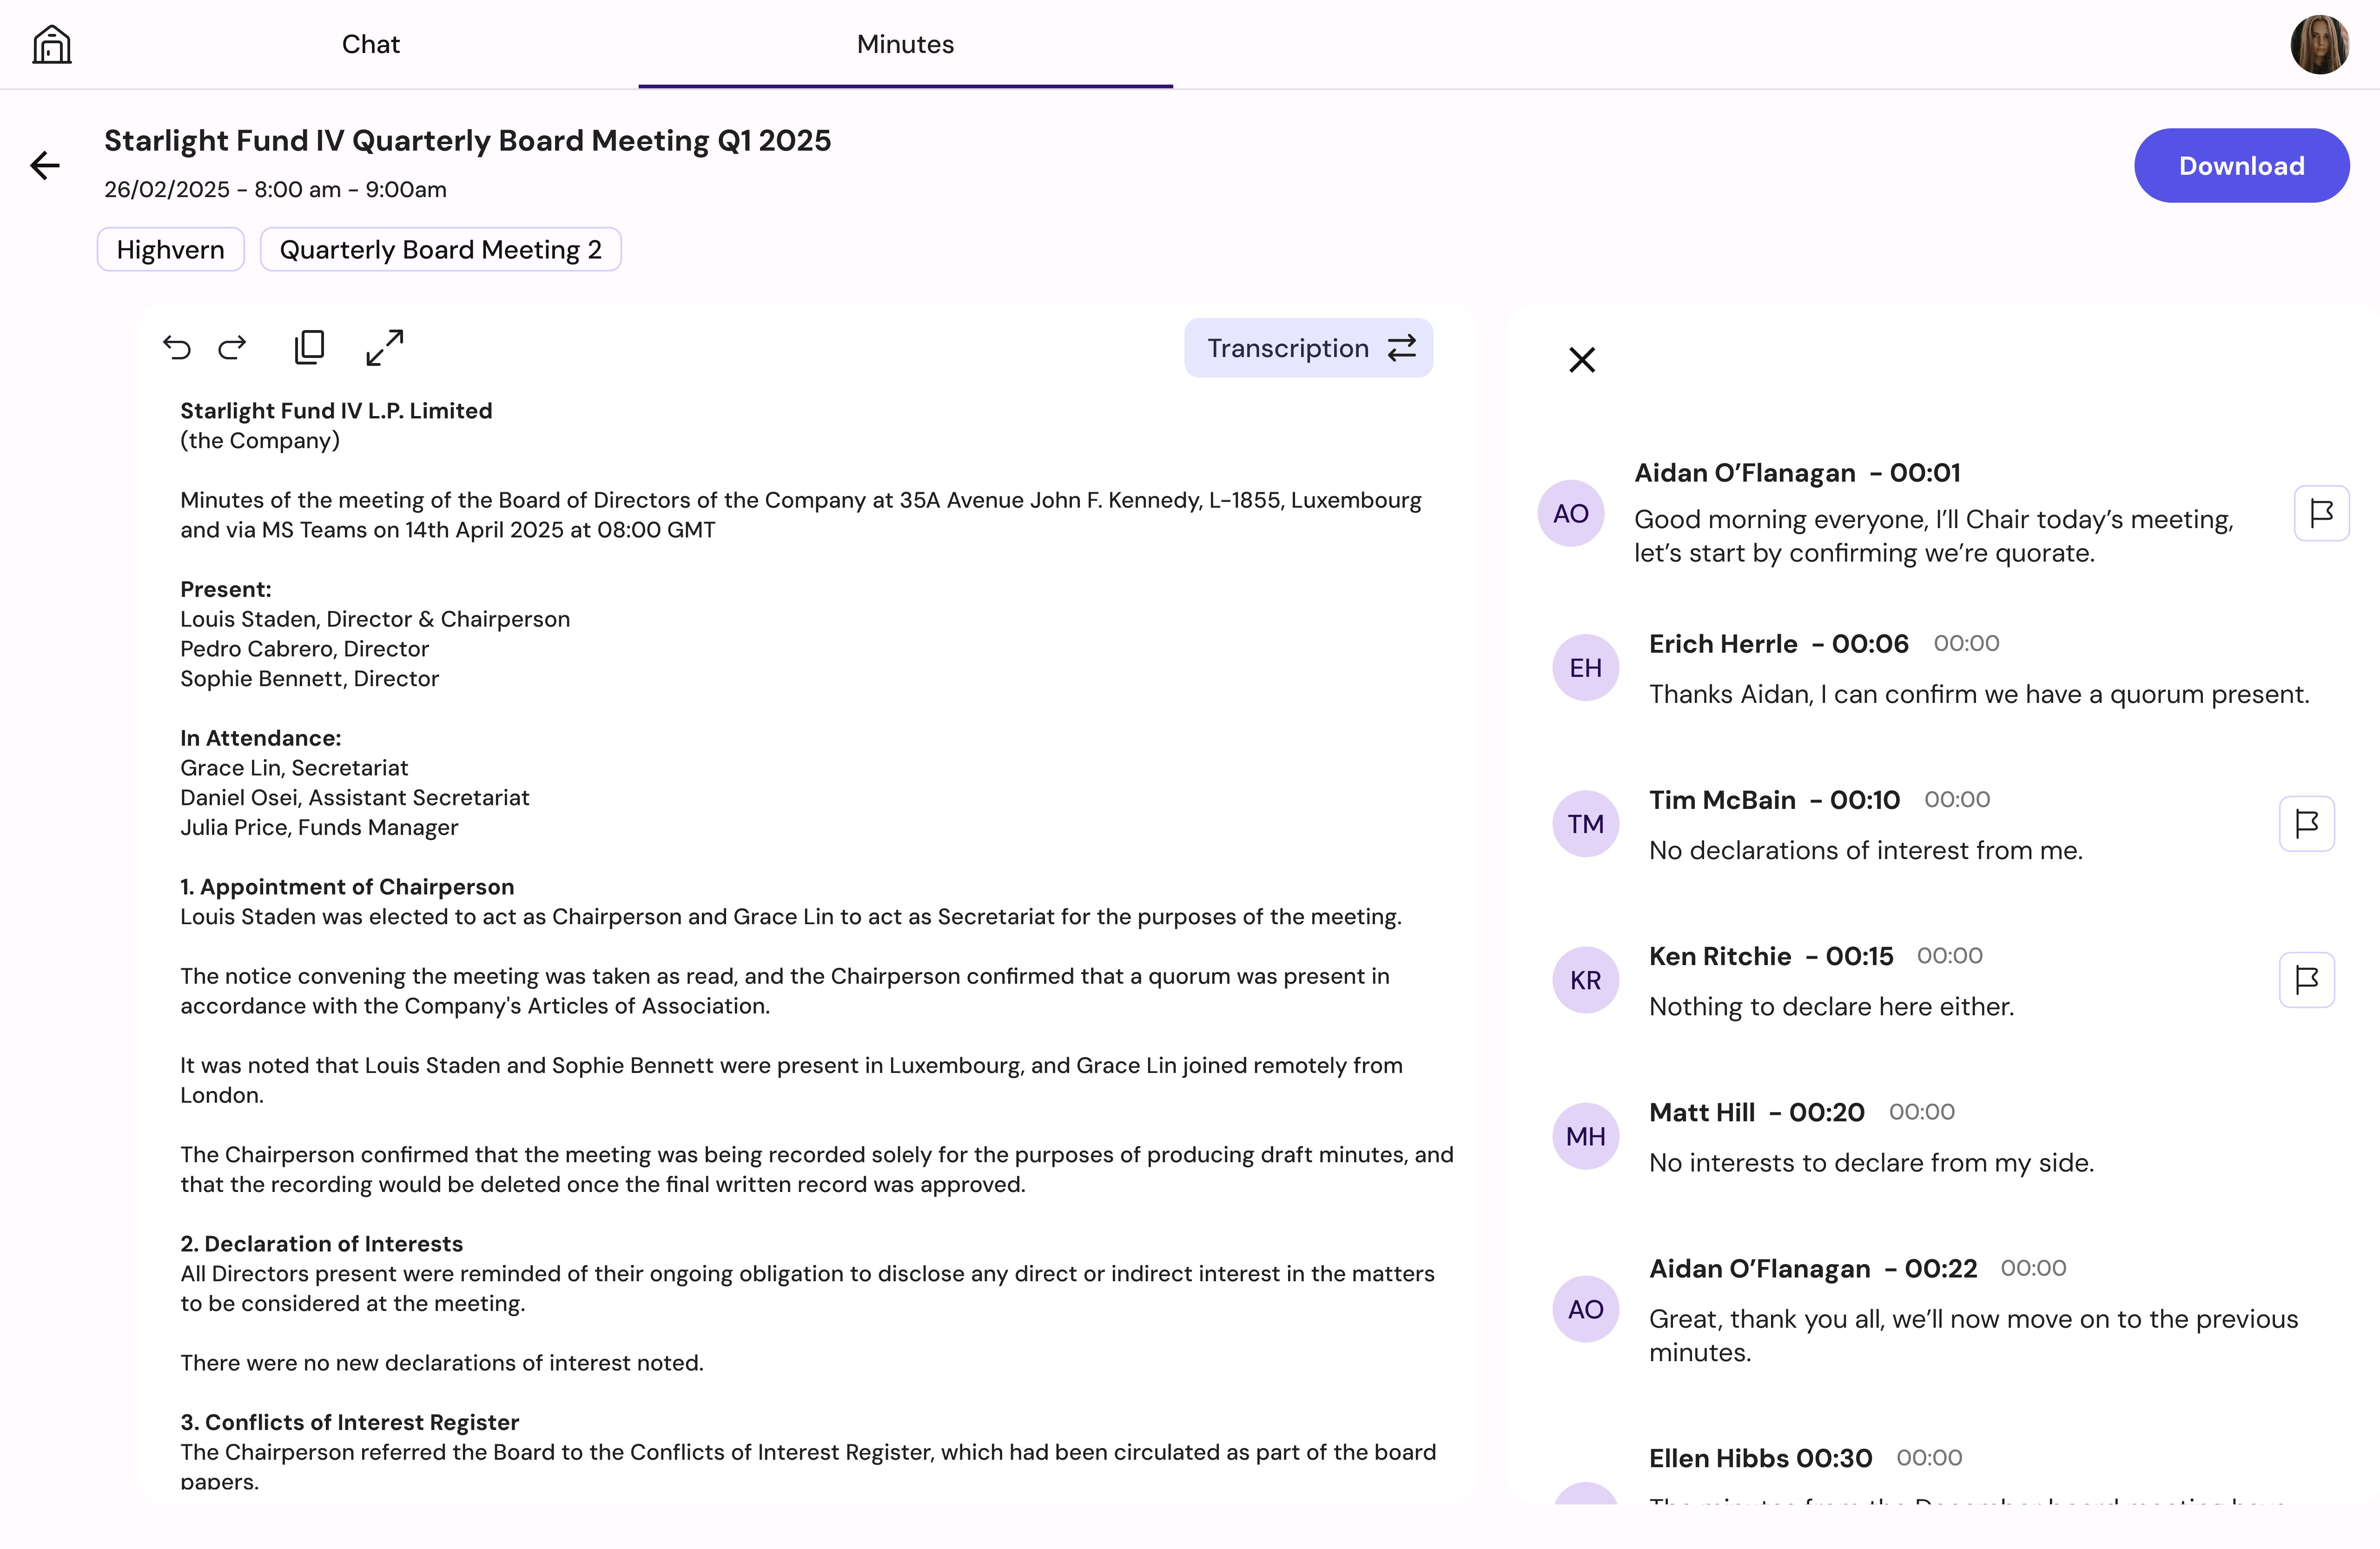Copy the minutes using the copy icon
2380x1549 pixels.
(309, 347)
